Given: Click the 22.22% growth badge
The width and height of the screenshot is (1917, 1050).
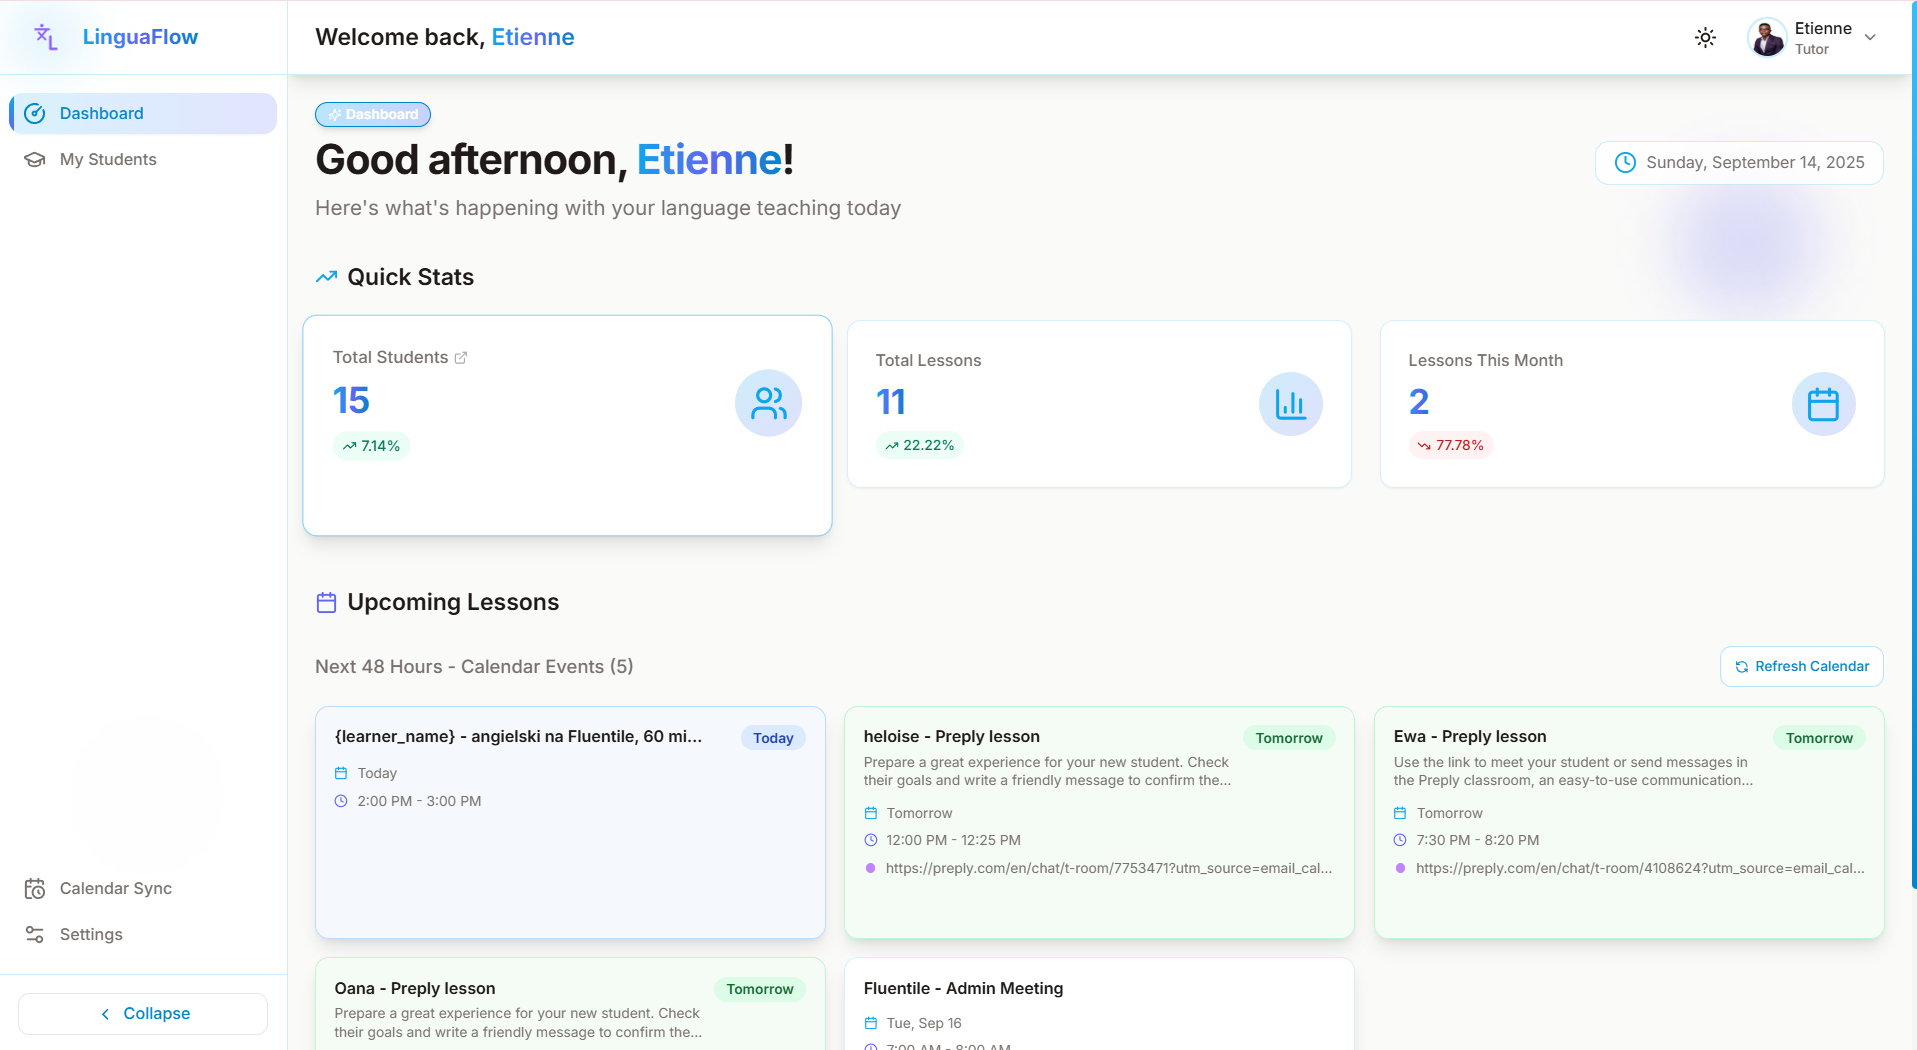Looking at the screenshot, I should pyautogui.click(x=920, y=445).
